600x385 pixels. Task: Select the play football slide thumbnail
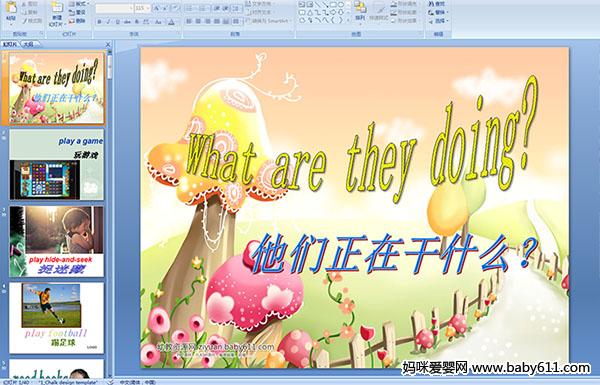(56, 318)
